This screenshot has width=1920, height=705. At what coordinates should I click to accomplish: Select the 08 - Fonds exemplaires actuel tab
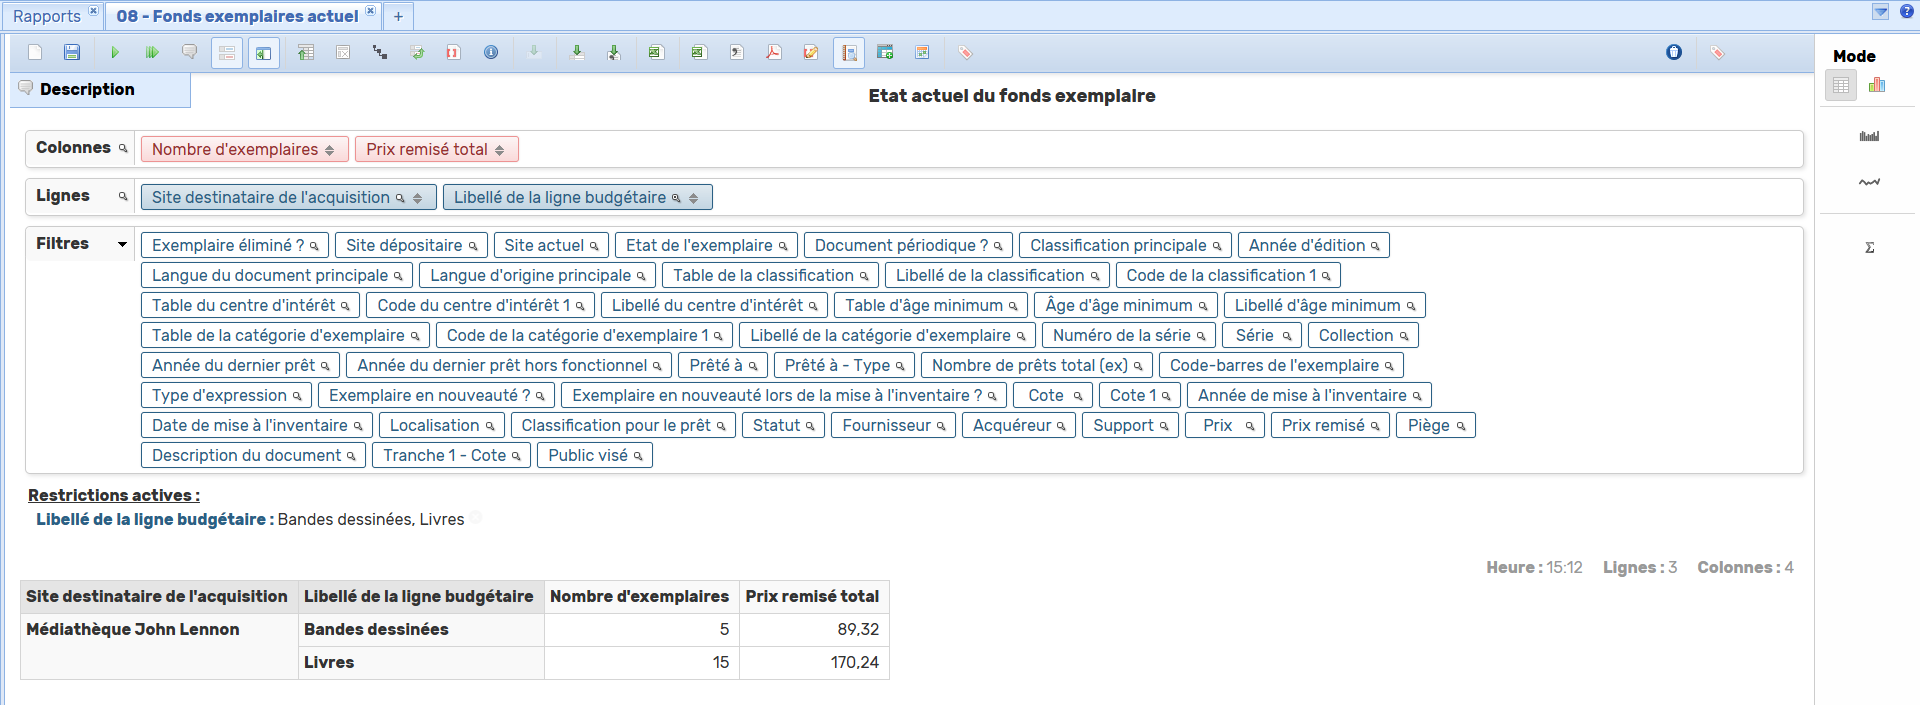click(237, 16)
